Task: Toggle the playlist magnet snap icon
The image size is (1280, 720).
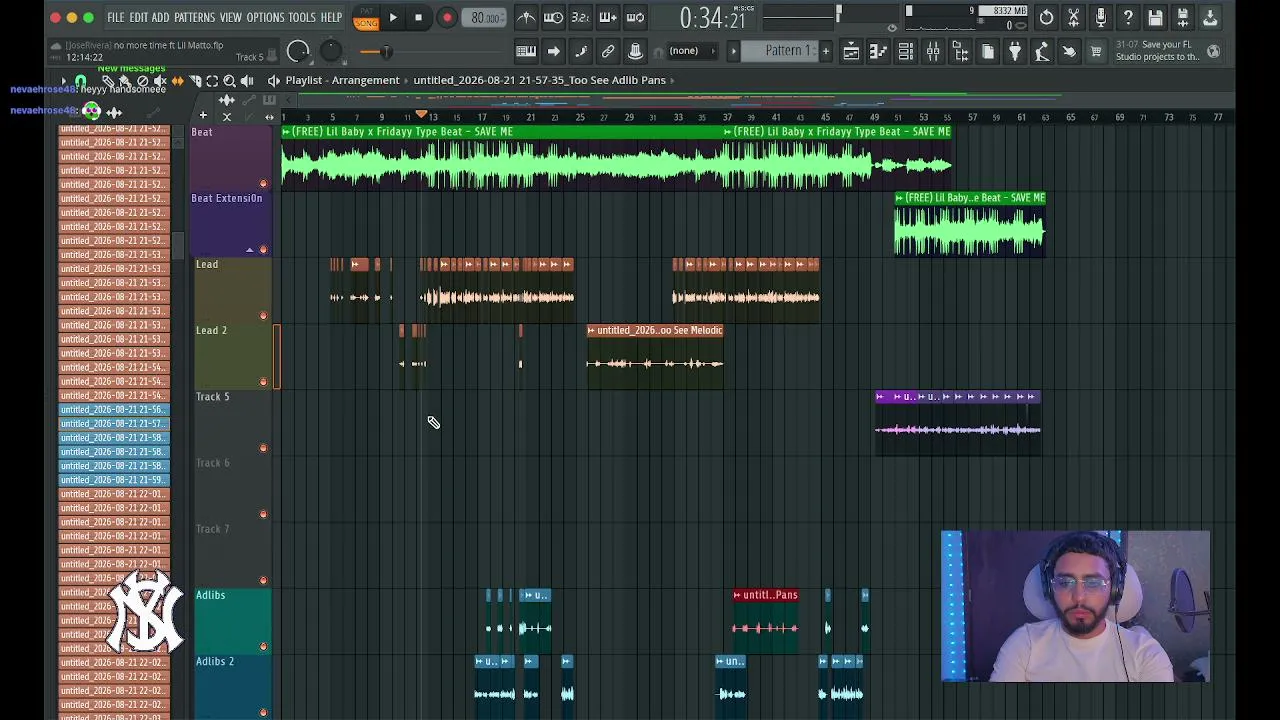Action: click(x=81, y=80)
